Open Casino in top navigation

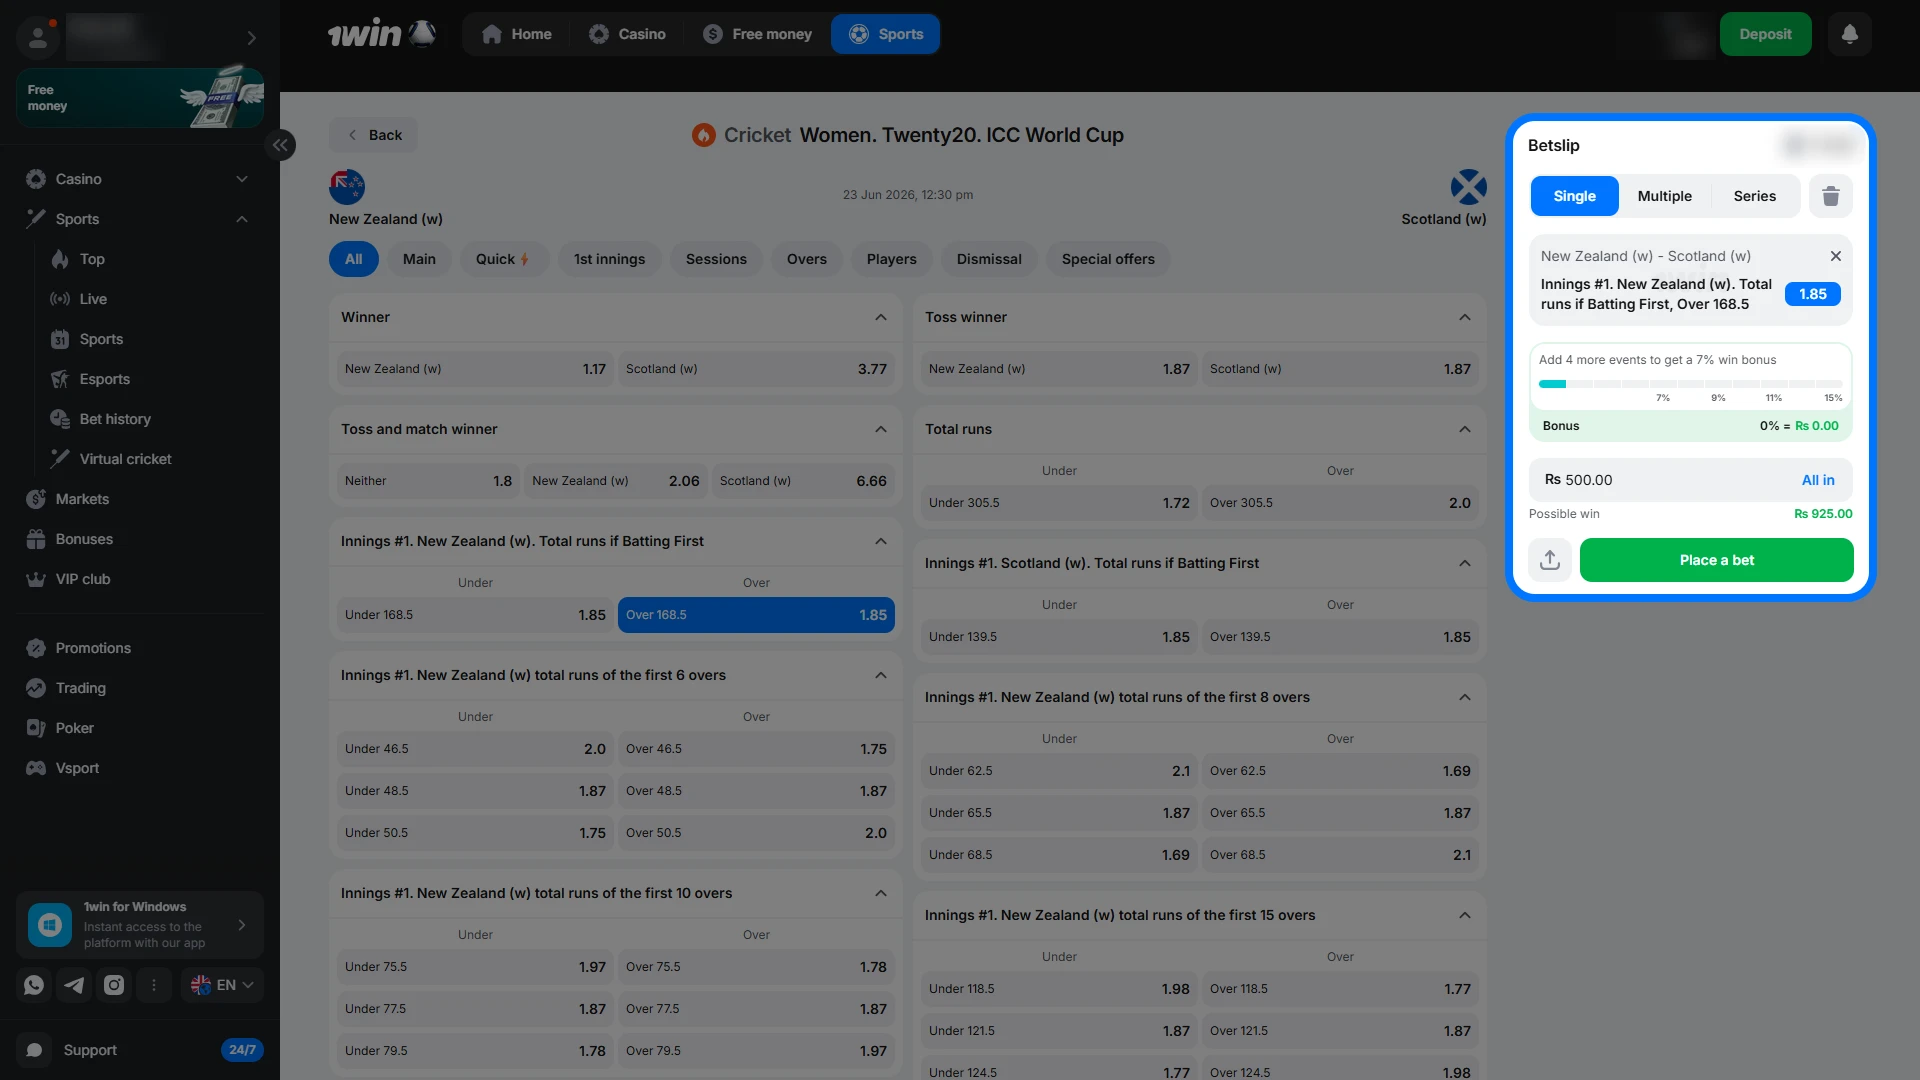[x=627, y=34]
